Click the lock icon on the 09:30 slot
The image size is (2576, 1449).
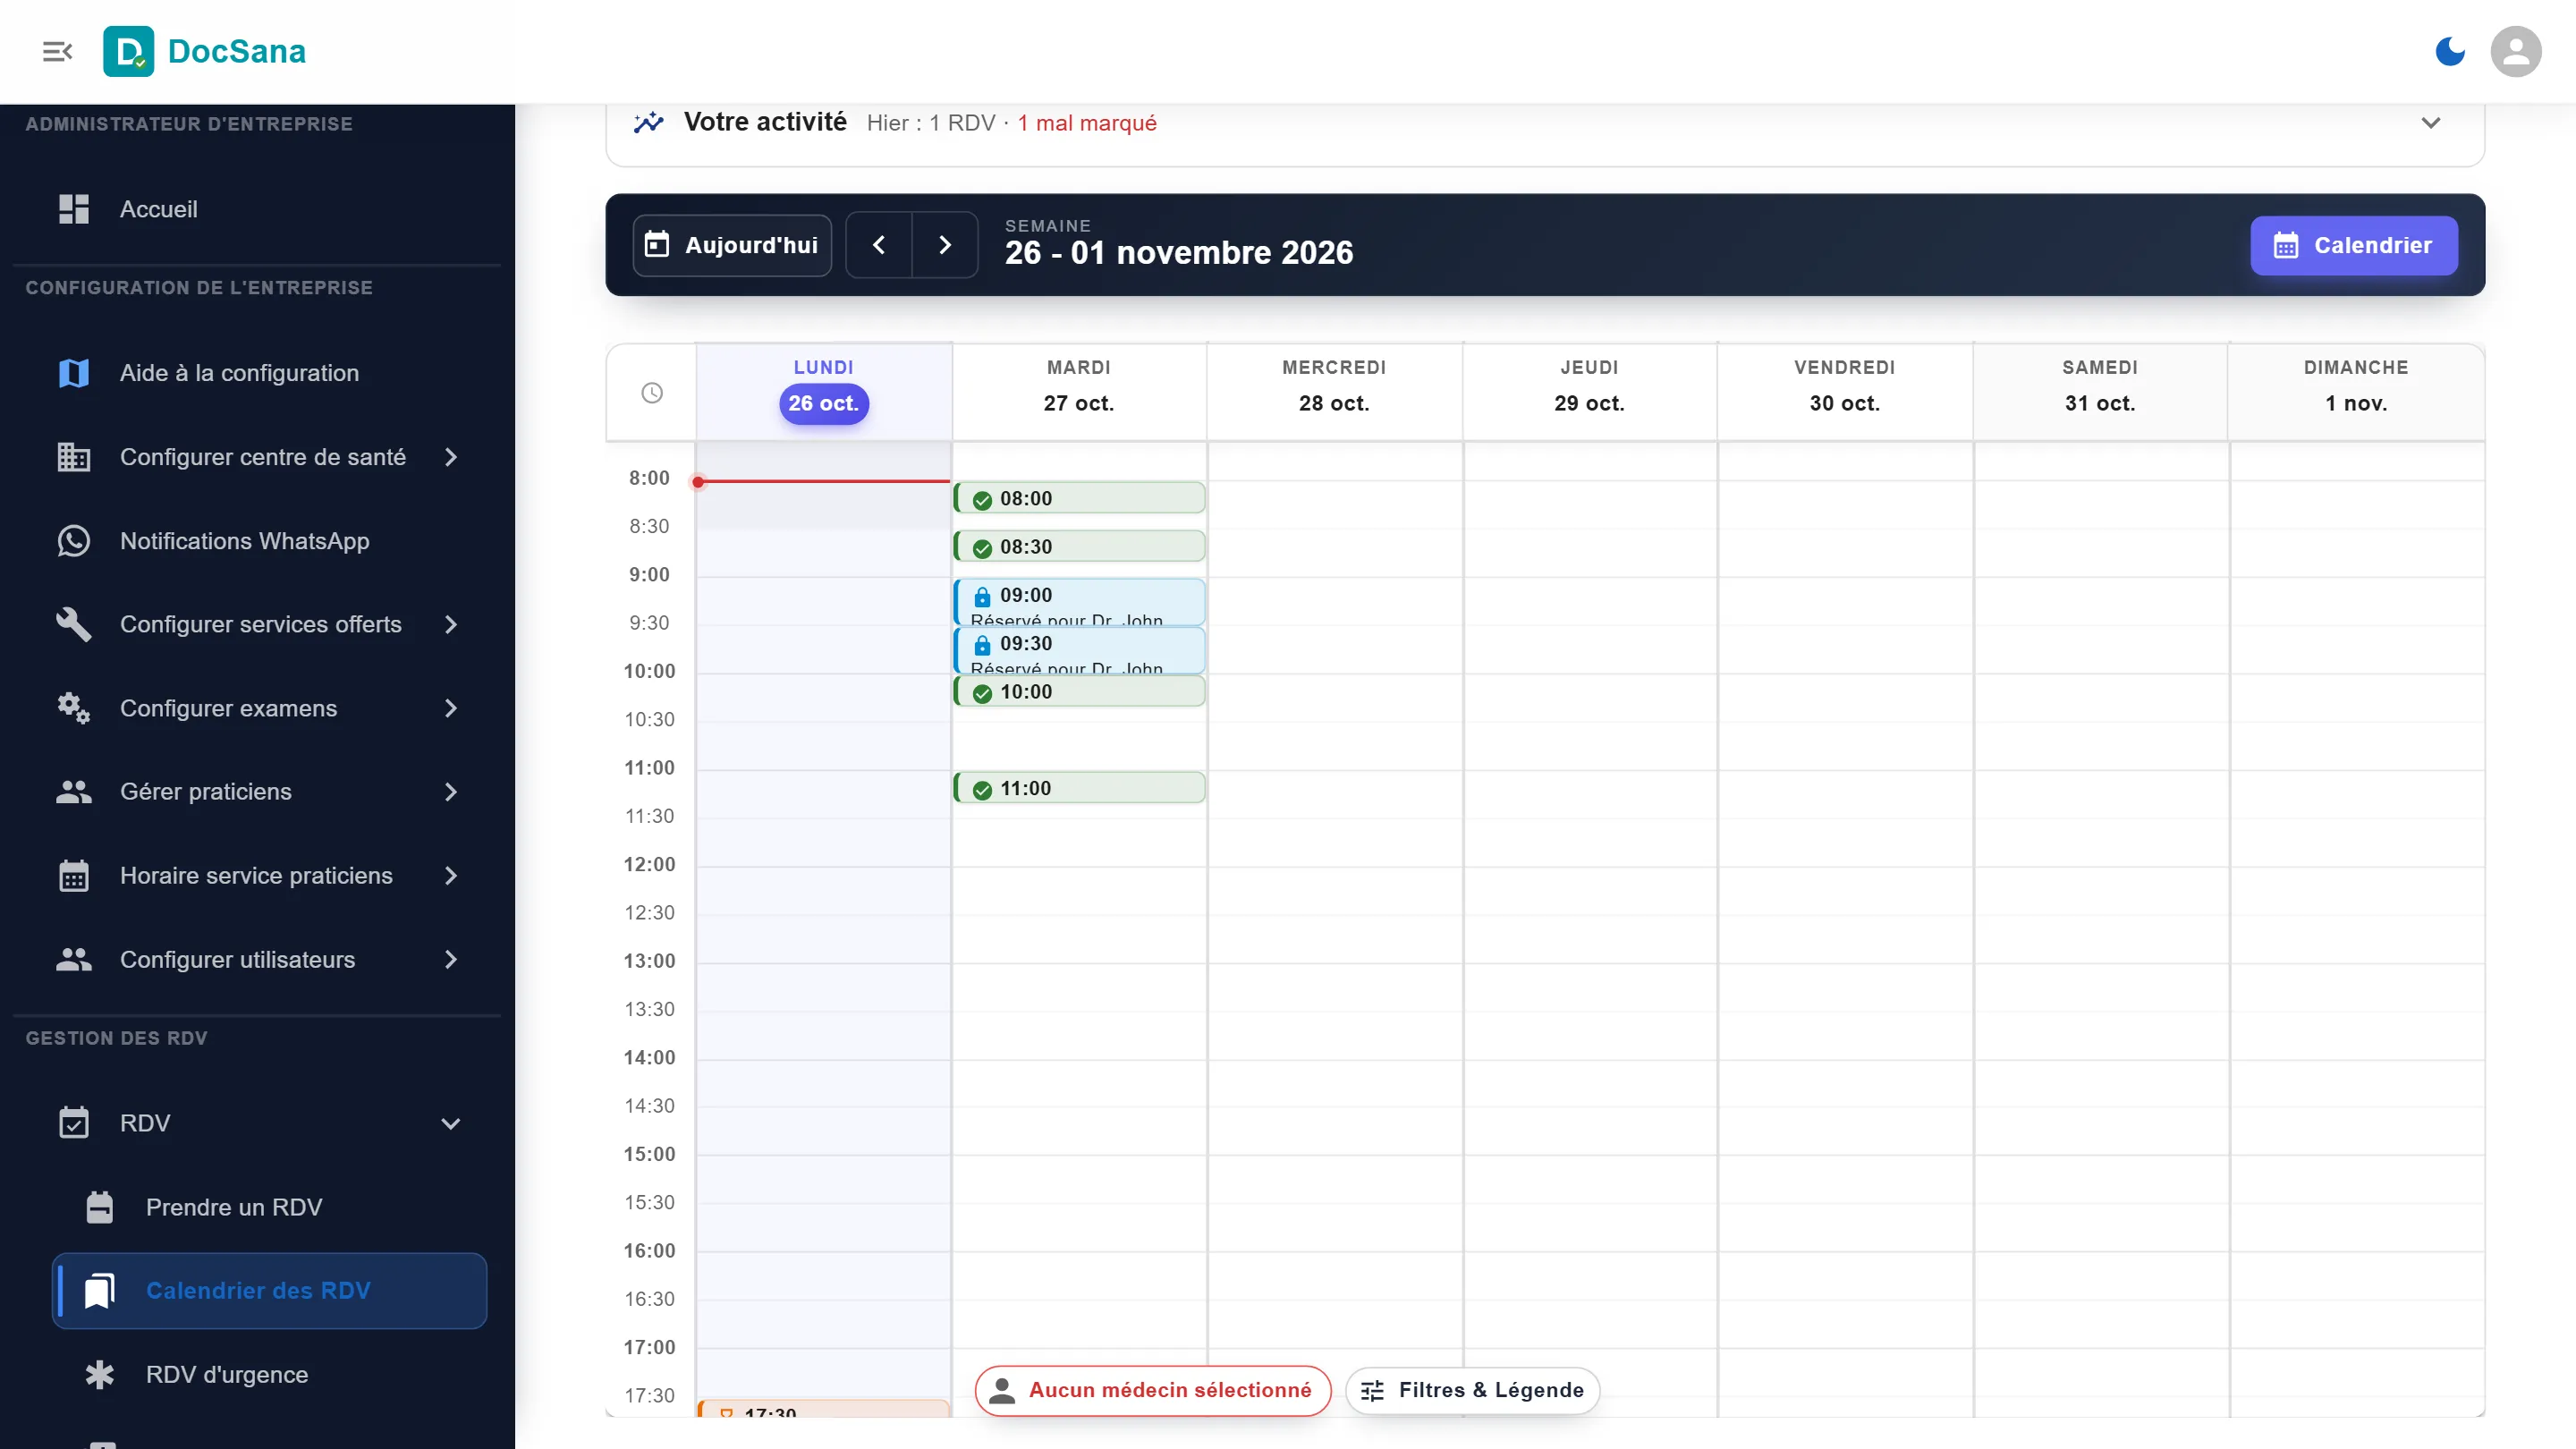coord(982,644)
